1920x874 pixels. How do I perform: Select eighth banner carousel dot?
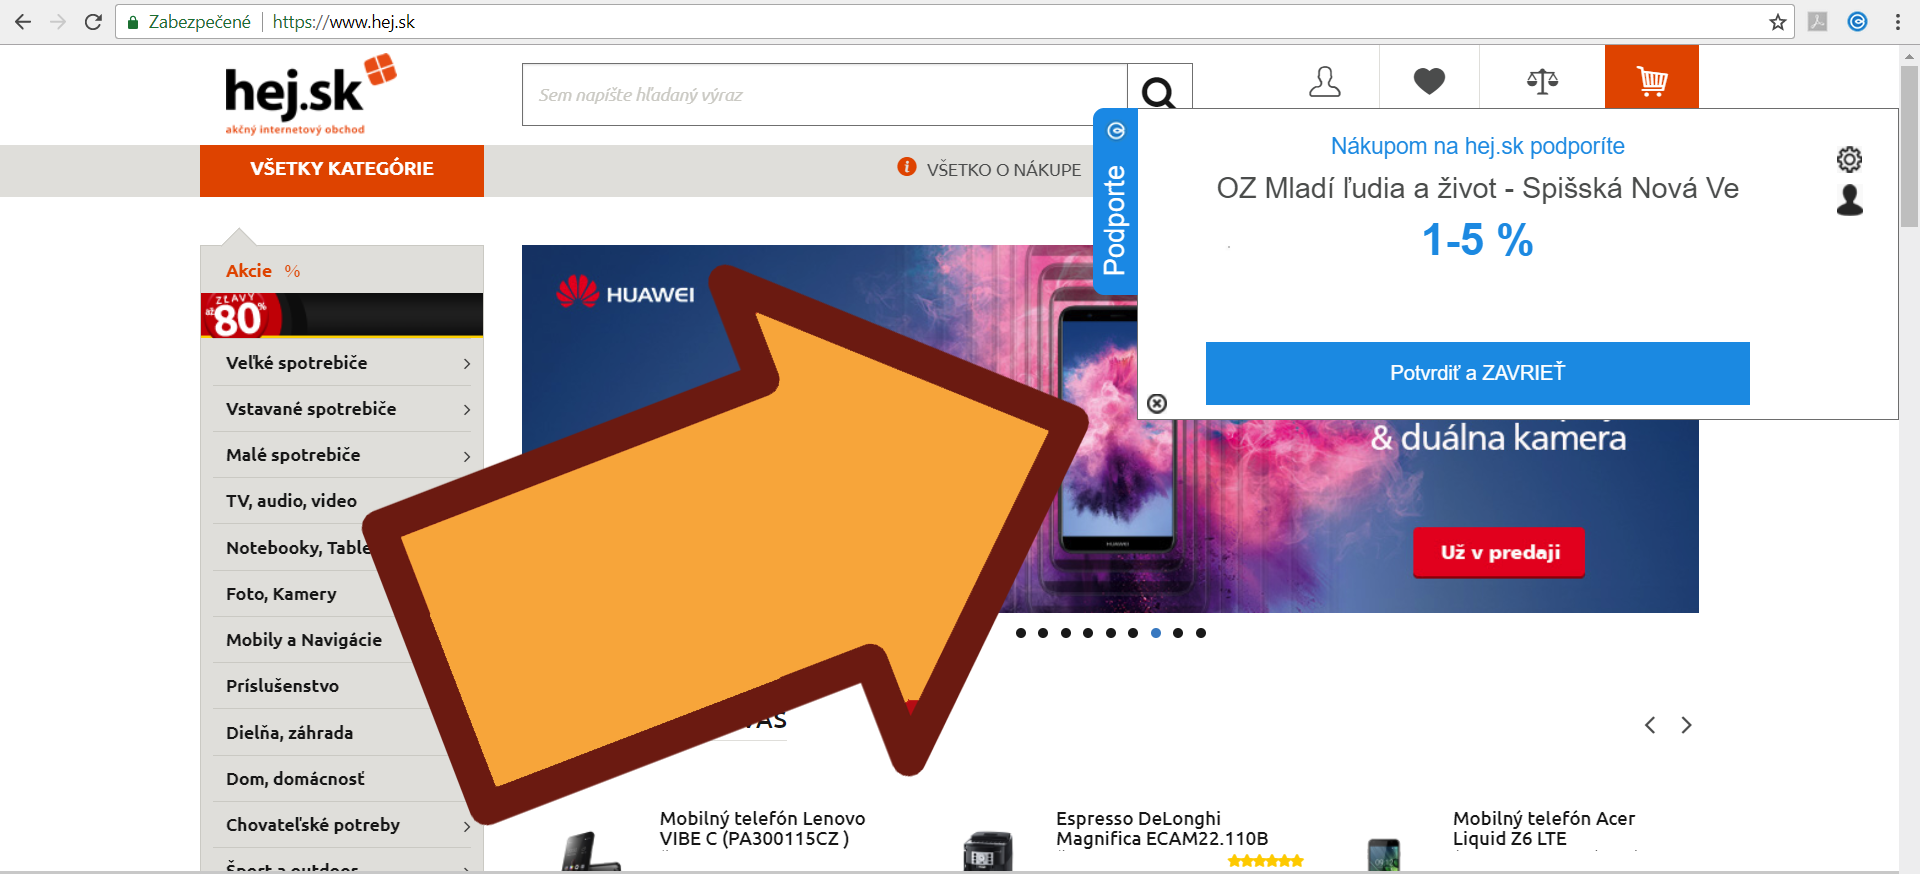coord(1178,633)
